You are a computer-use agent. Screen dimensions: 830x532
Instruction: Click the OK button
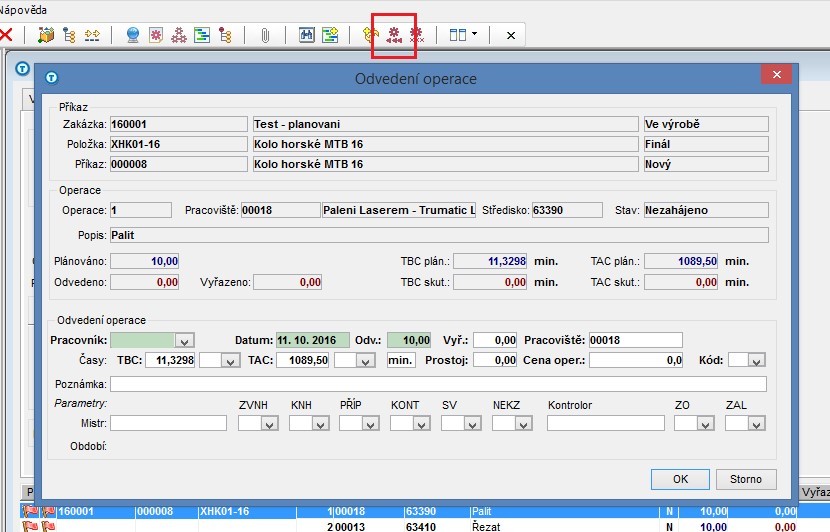coord(680,479)
